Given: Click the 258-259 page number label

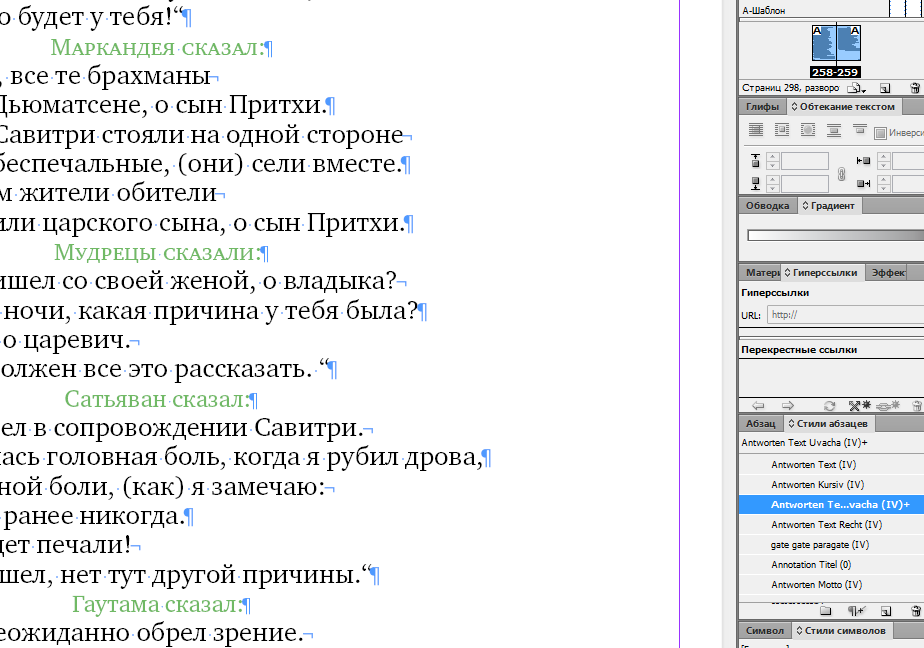Looking at the screenshot, I should (836, 72).
